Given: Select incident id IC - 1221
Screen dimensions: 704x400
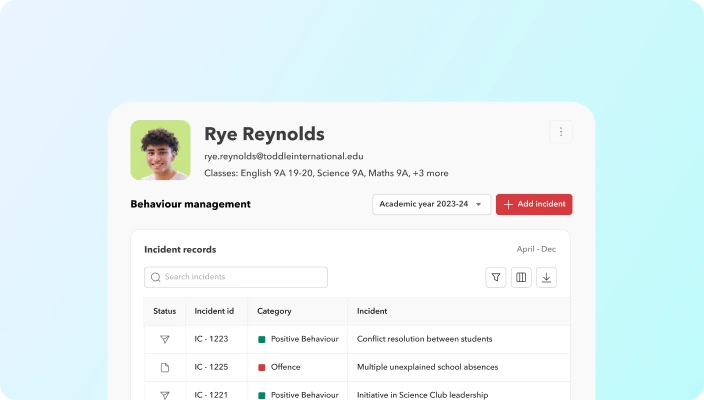Looking at the screenshot, I should pyautogui.click(x=211, y=395).
